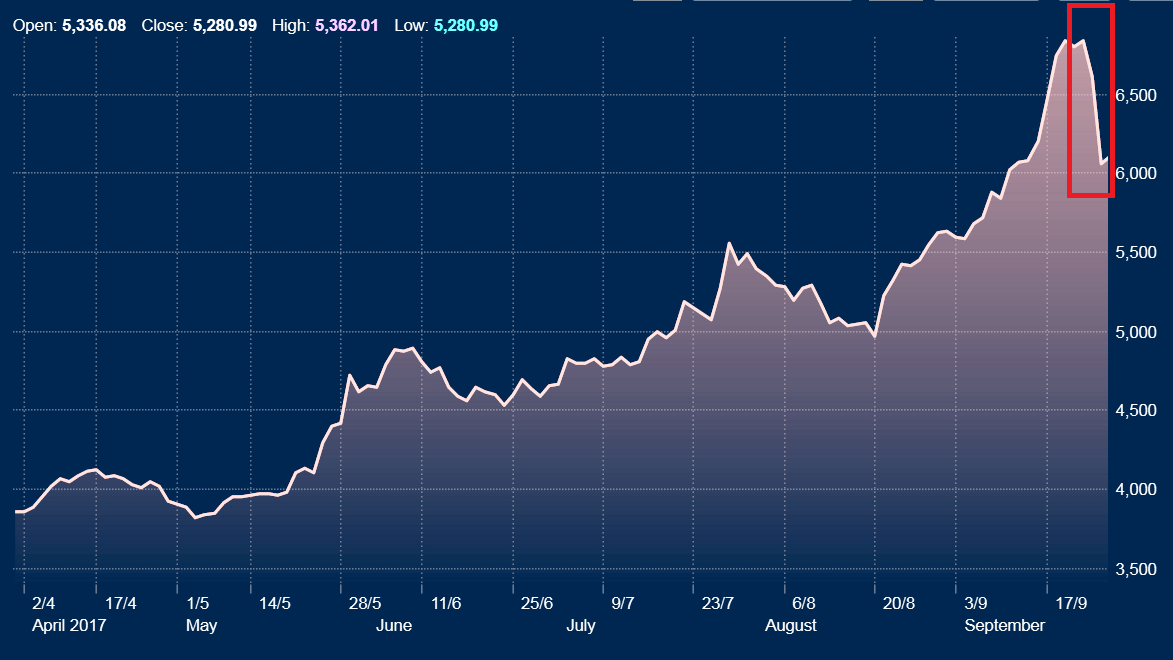The height and width of the screenshot is (660, 1173).
Task: Click the 20/8 date tick label
Action: (x=899, y=603)
